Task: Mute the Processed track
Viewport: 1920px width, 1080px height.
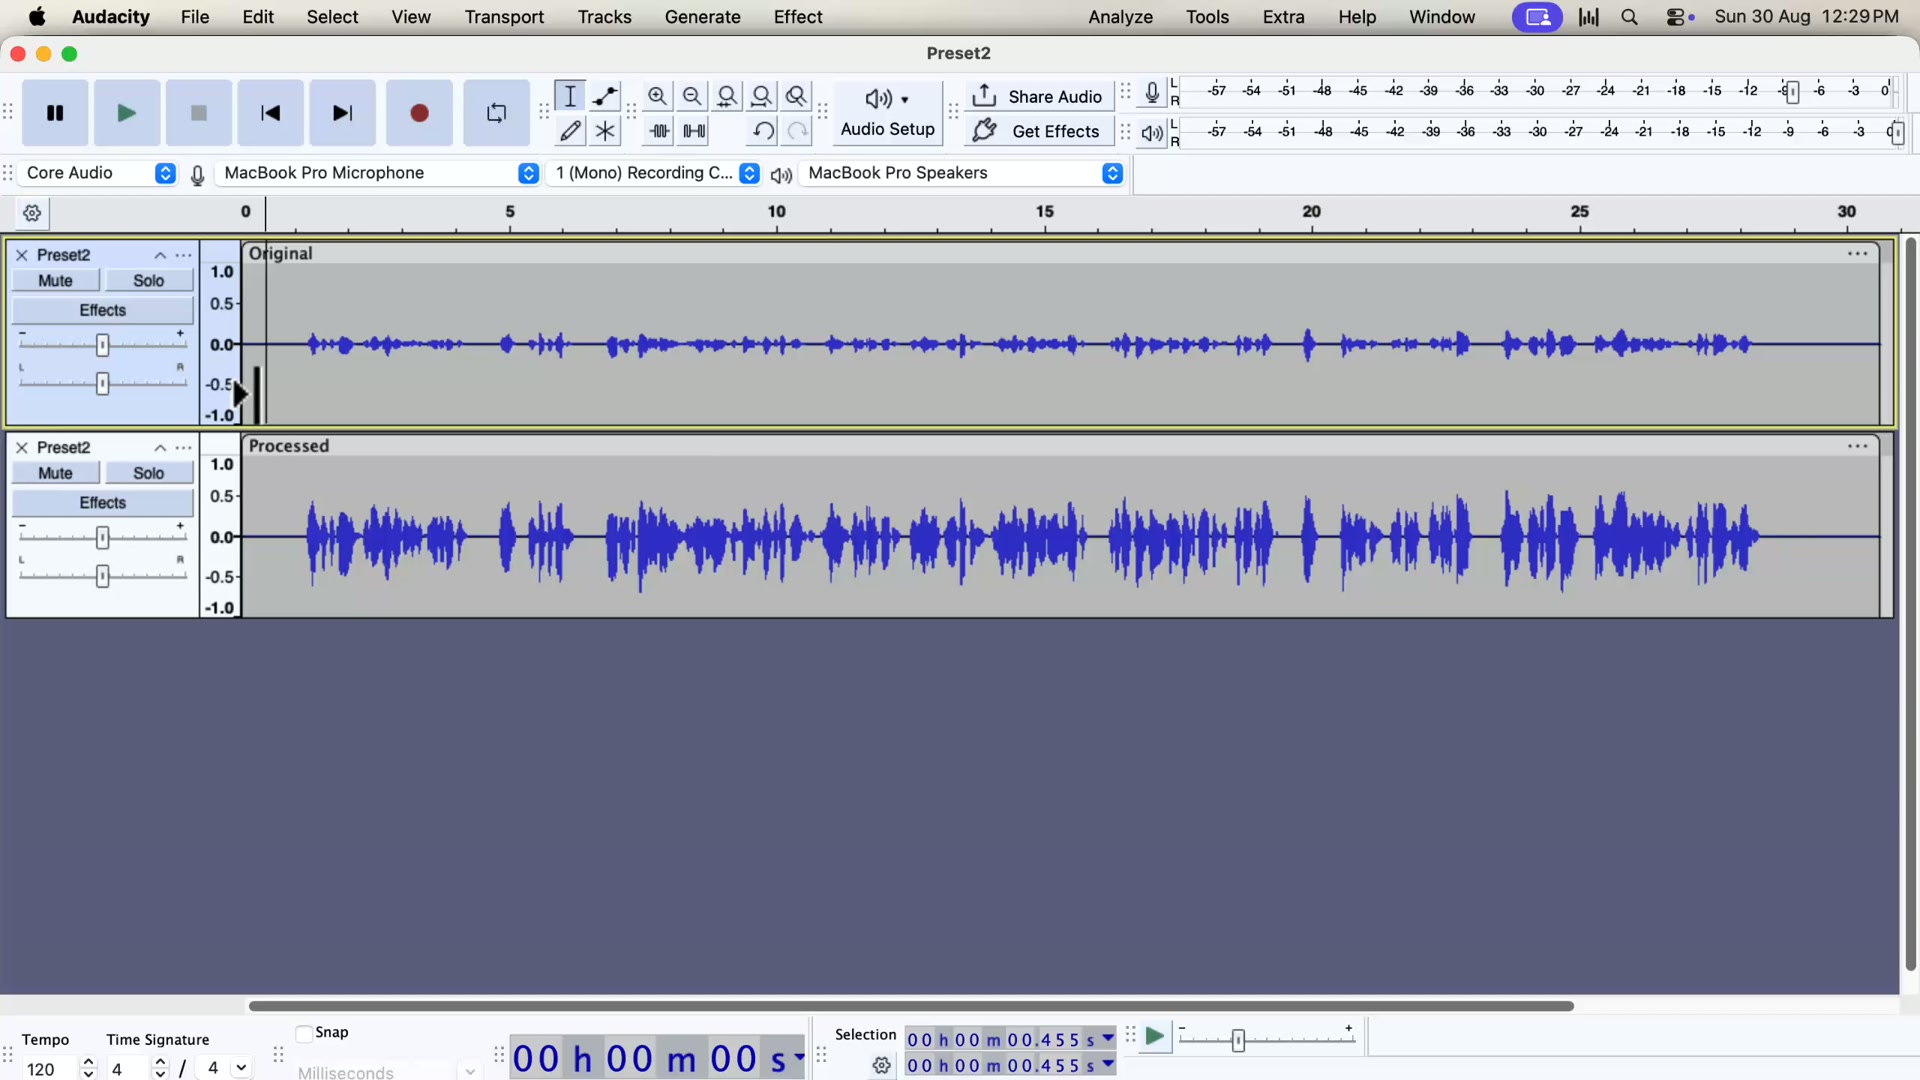Action: point(55,473)
